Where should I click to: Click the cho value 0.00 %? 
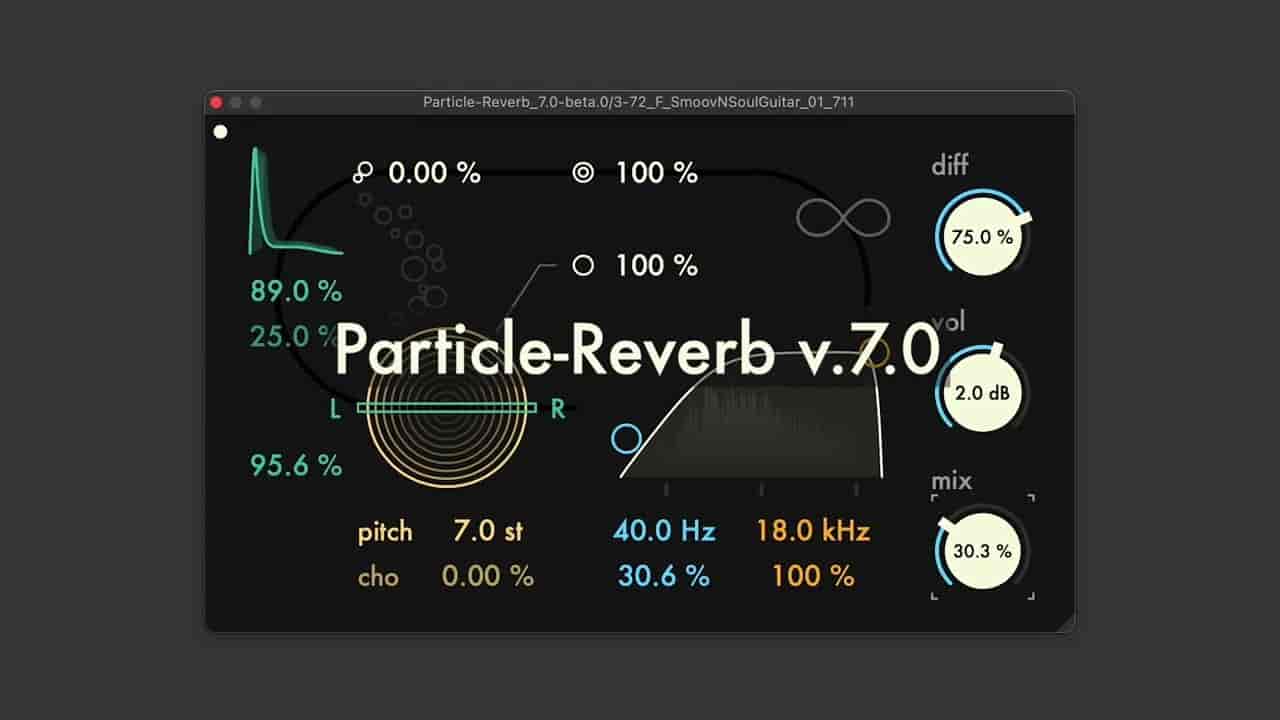488,577
